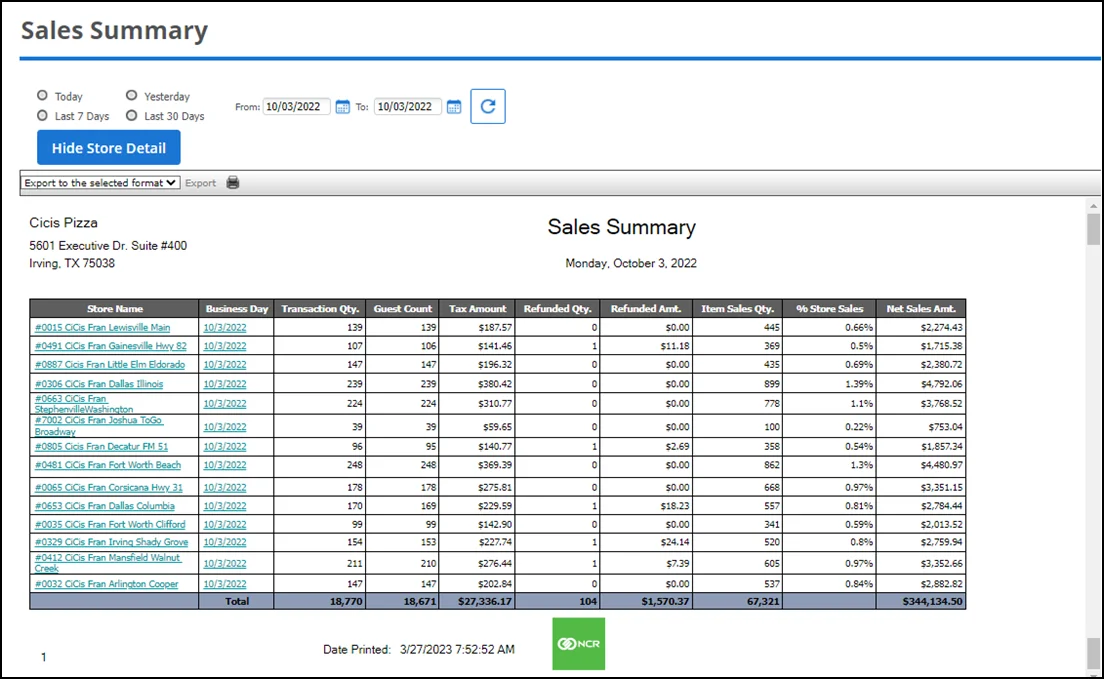Click the scrollbar up arrow
This screenshot has width=1104, height=679.
click(1093, 206)
